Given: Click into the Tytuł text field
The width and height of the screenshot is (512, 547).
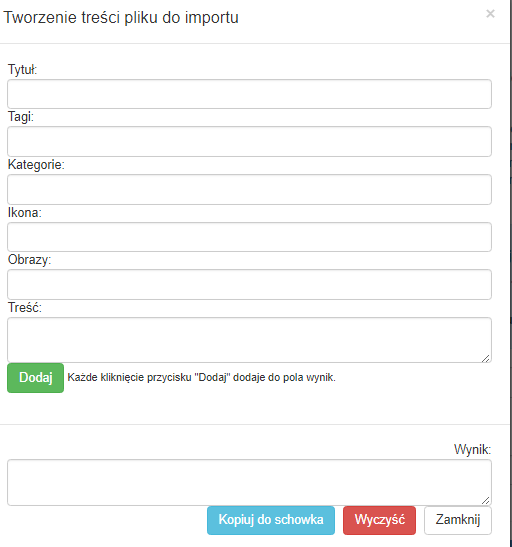Looking at the screenshot, I should pyautogui.click(x=249, y=94).
